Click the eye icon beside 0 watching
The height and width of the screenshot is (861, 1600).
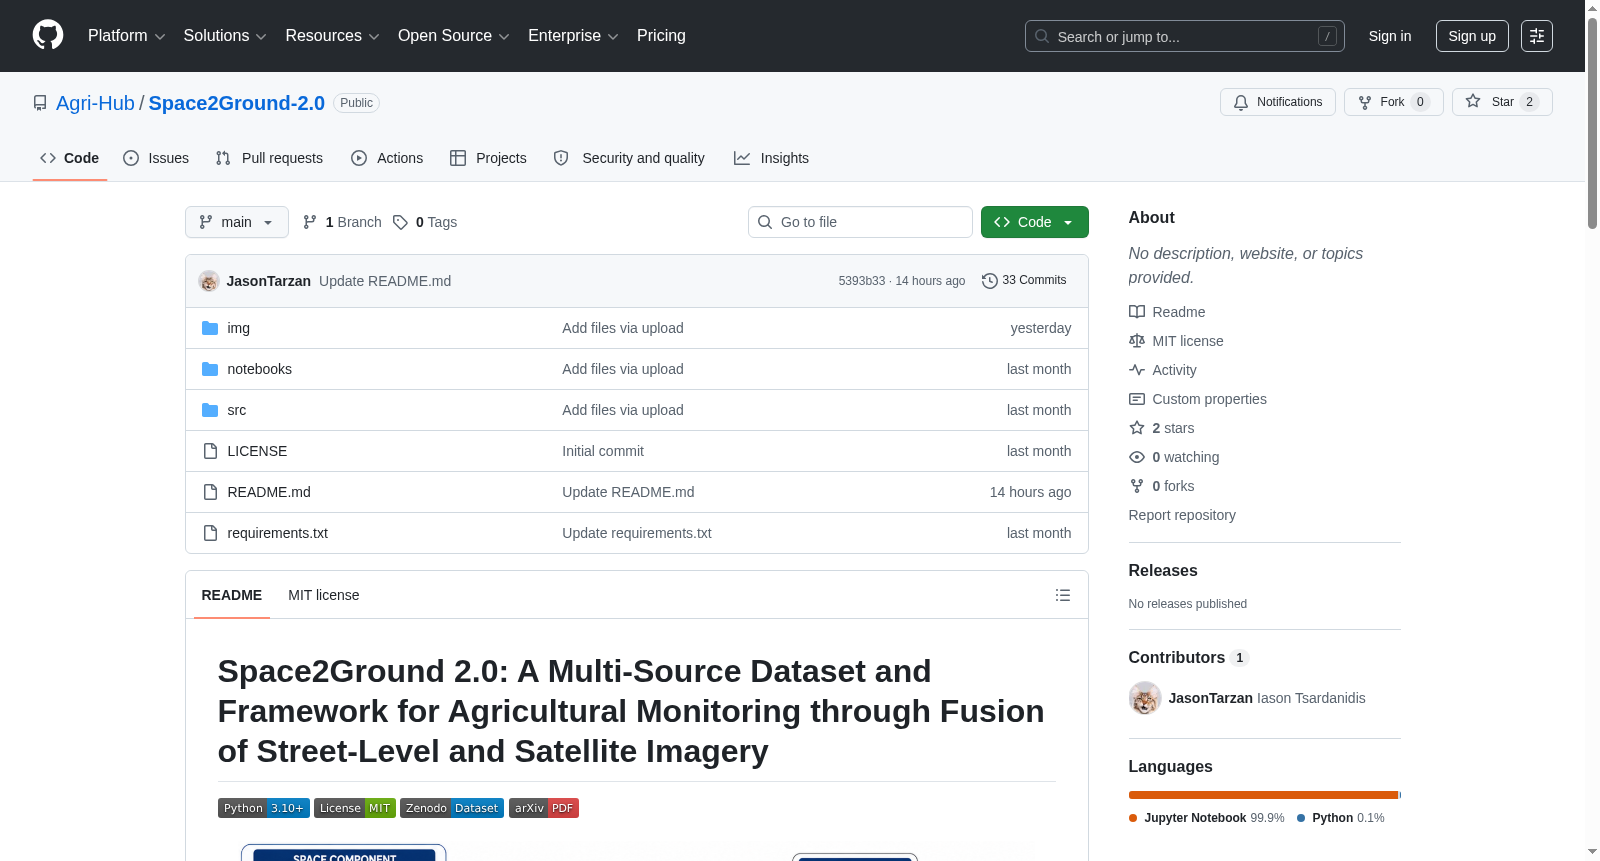point(1137,457)
